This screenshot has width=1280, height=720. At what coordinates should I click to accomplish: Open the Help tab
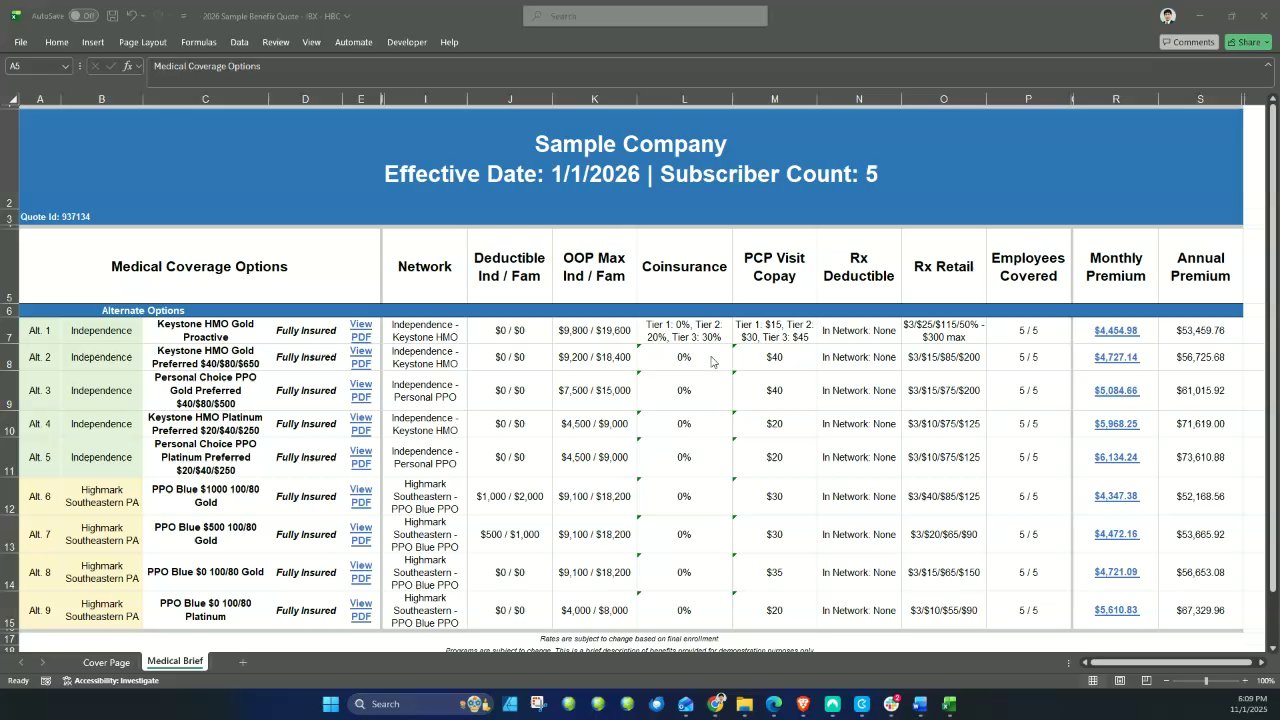(x=449, y=42)
